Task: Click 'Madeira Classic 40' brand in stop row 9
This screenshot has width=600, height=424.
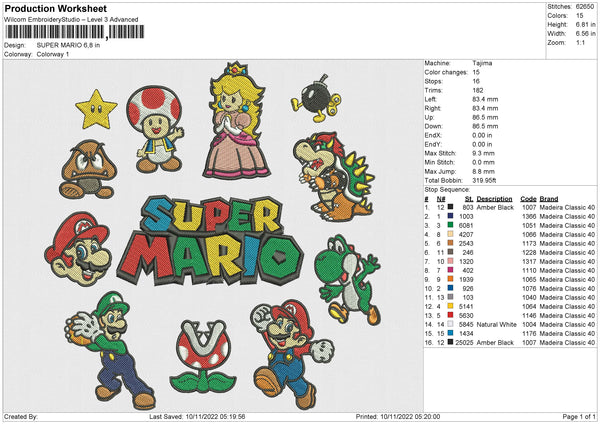Action: 567,279
